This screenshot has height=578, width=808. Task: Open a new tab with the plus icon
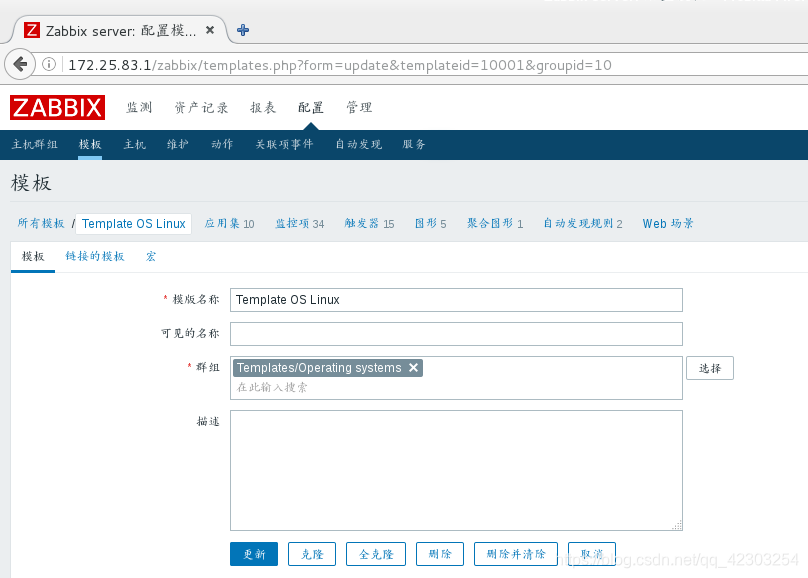tap(243, 30)
